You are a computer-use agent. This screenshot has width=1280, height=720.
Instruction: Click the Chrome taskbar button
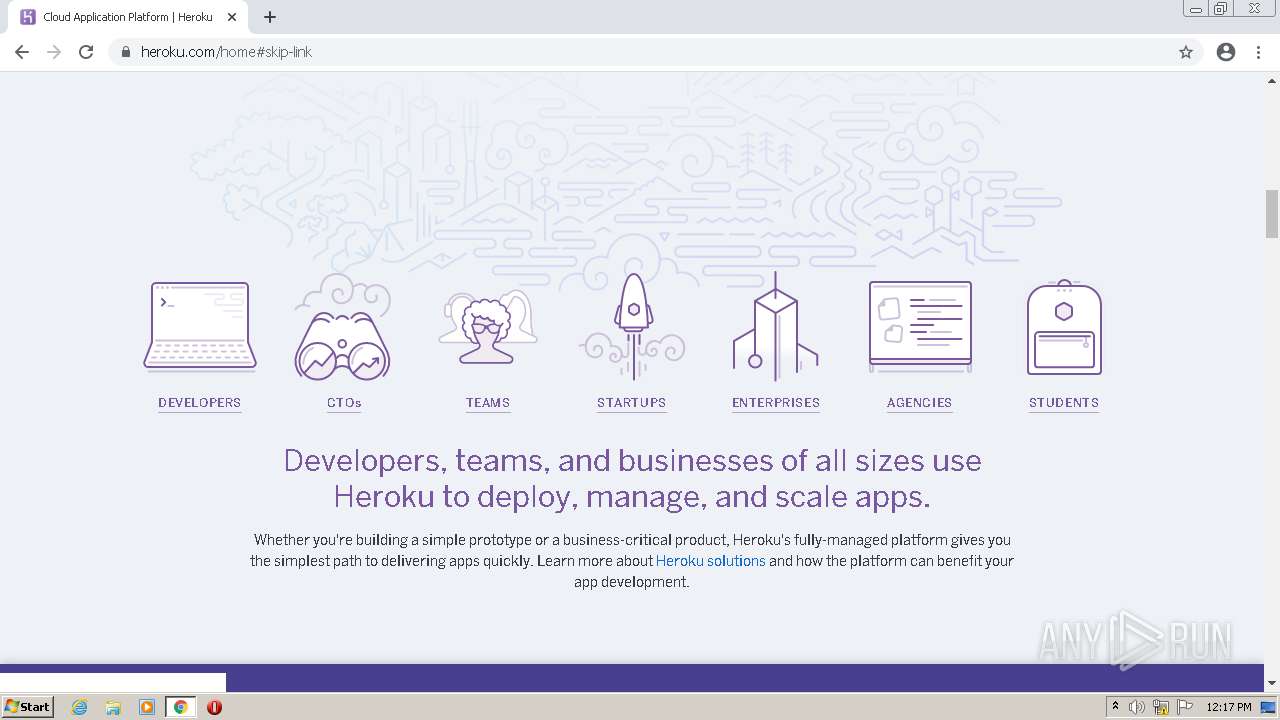point(181,707)
